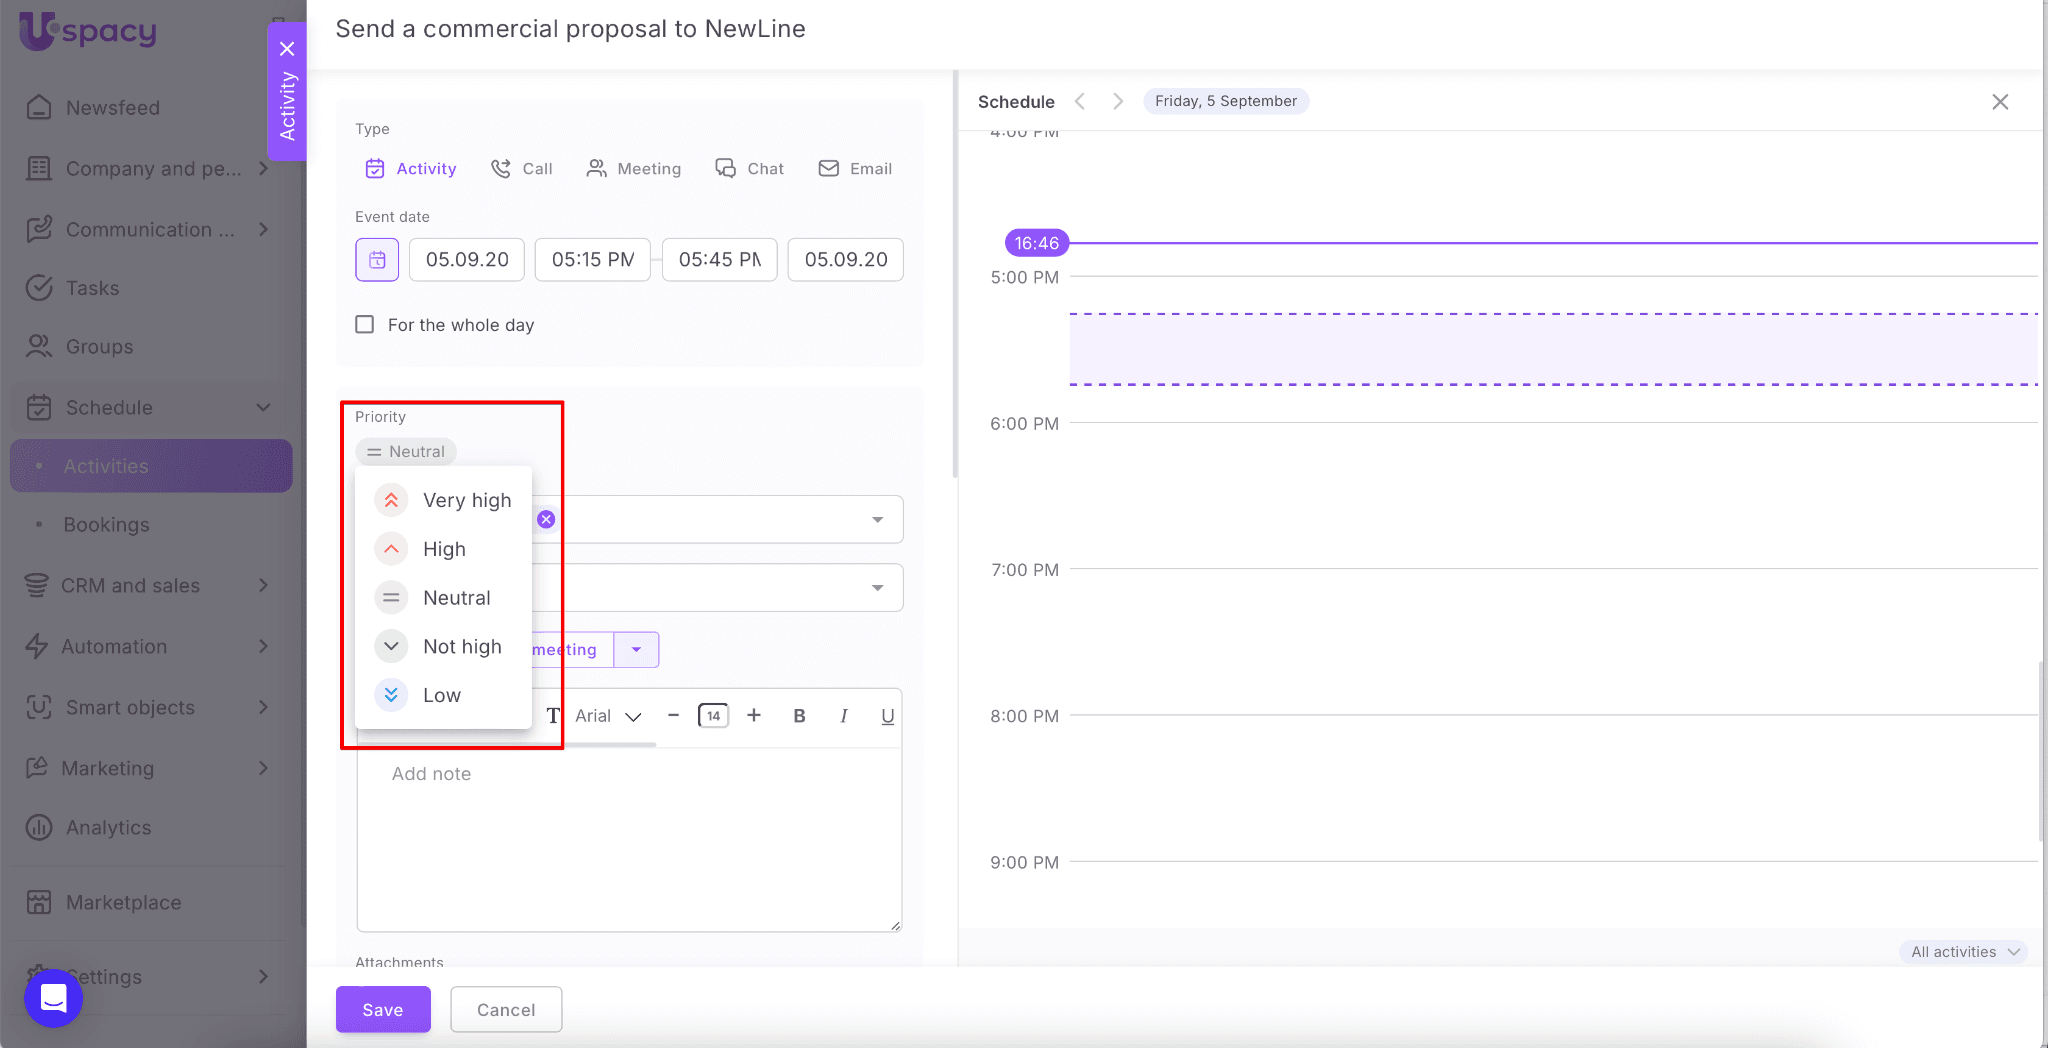Image resolution: width=2048 pixels, height=1048 pixels.
Task: Go to previous day in Schedule
Action: coord(1080,101)
